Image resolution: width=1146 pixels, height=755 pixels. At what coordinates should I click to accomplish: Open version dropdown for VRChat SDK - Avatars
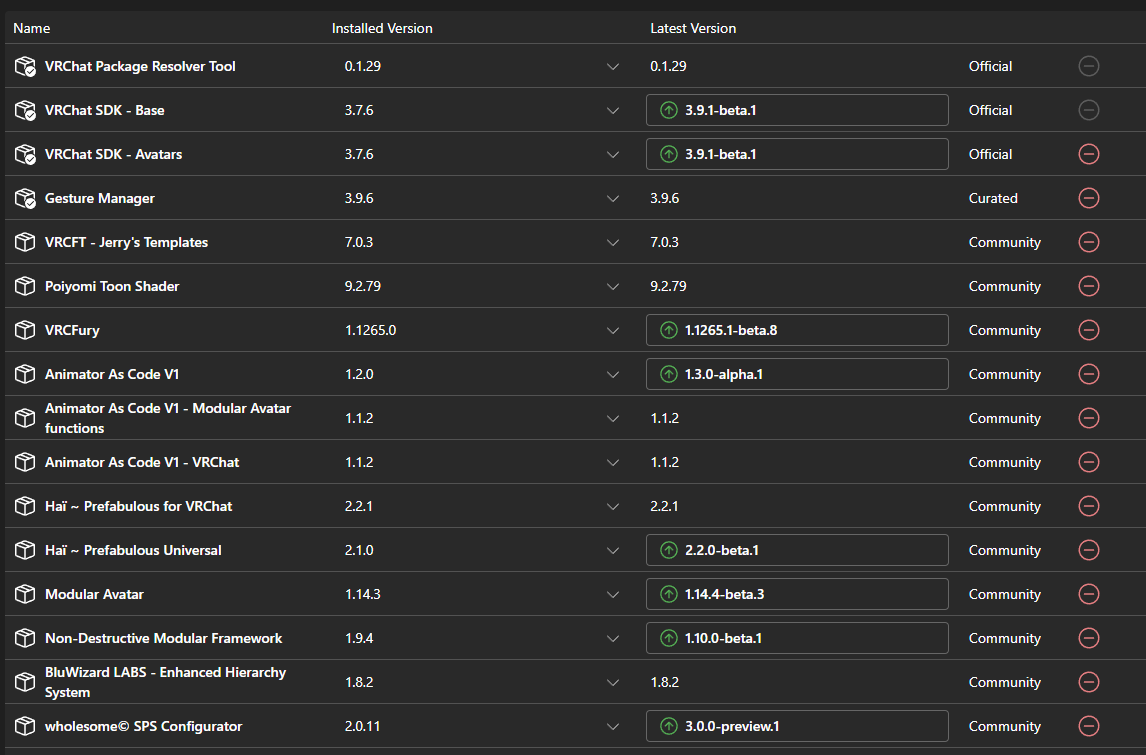pyautogui.click(x=612, y=154)
